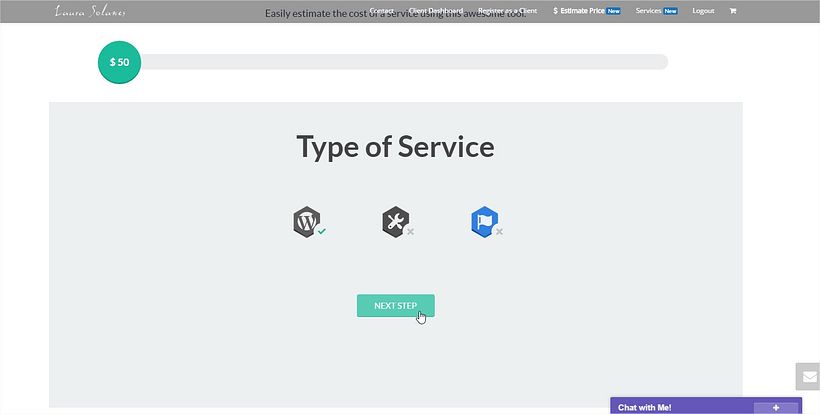Image resolution: width=820 pixels, height=414 pixels.
Task: Open Client Dashboard in navigation
Action: pyautogui.click(x=436, y=11)
